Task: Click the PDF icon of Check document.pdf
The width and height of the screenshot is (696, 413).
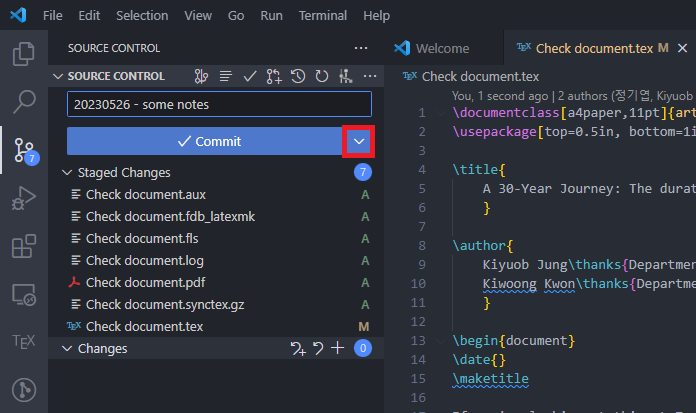Action: (74, 282)
